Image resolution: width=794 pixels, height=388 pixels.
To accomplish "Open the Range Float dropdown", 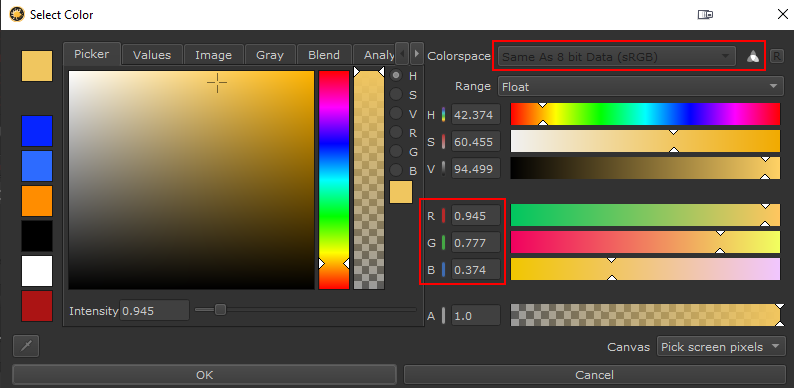I will (641, 87).
